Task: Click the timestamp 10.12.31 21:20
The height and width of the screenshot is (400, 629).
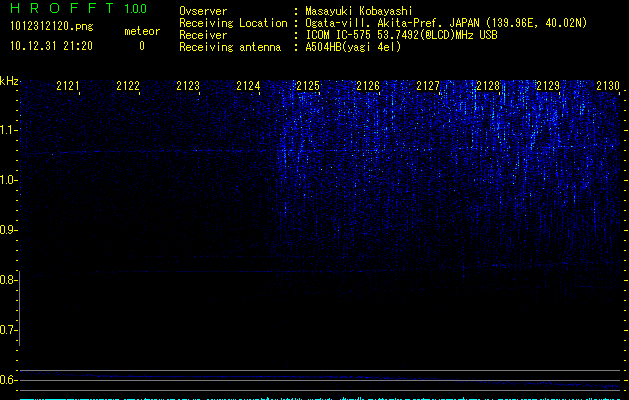Action: coord(51,46)
